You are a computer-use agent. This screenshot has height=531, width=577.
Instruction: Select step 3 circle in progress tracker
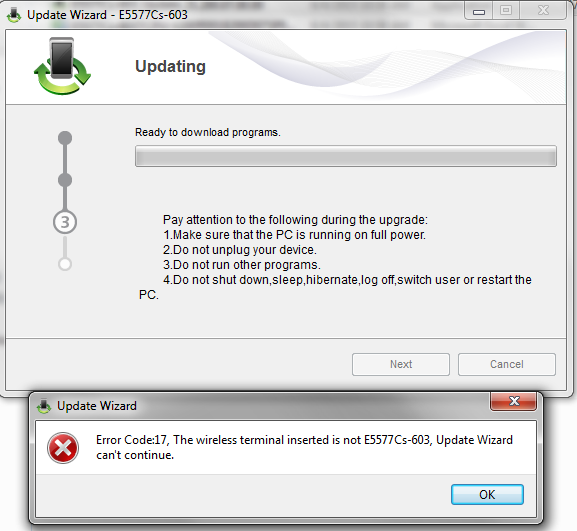click(x=65, y=222)
